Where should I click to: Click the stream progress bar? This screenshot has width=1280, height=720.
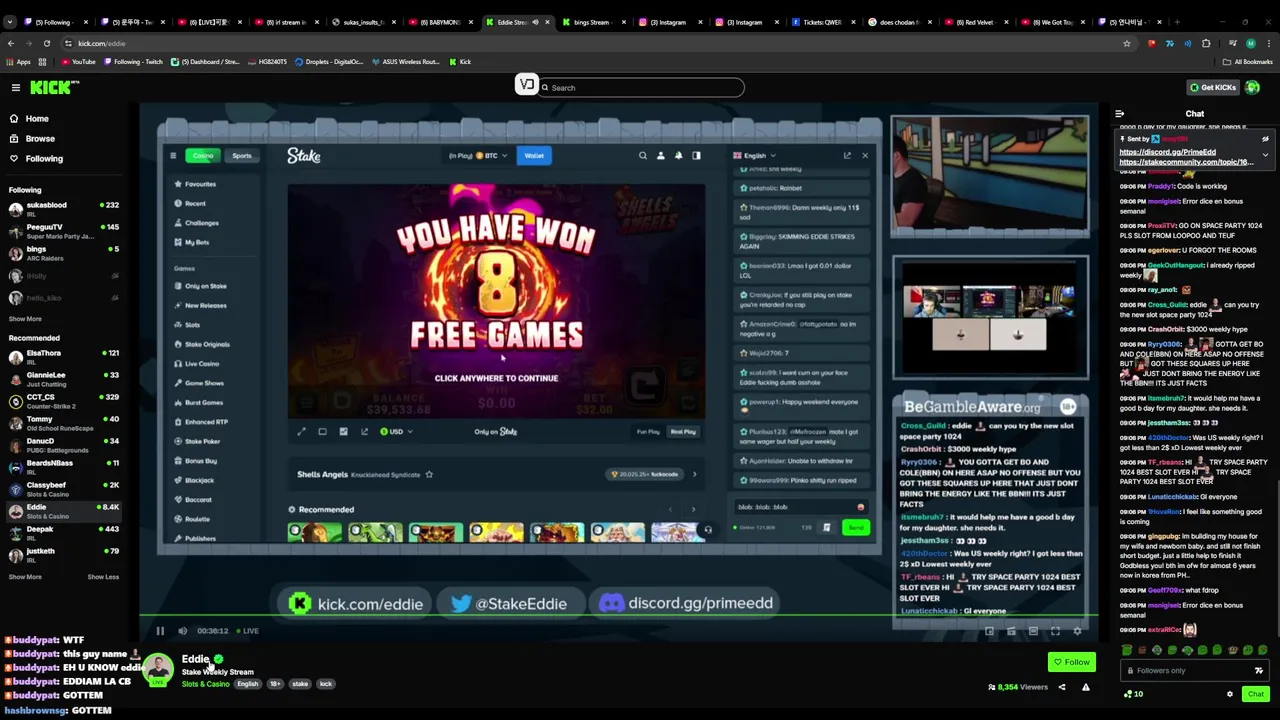click(x=620, y=617)
